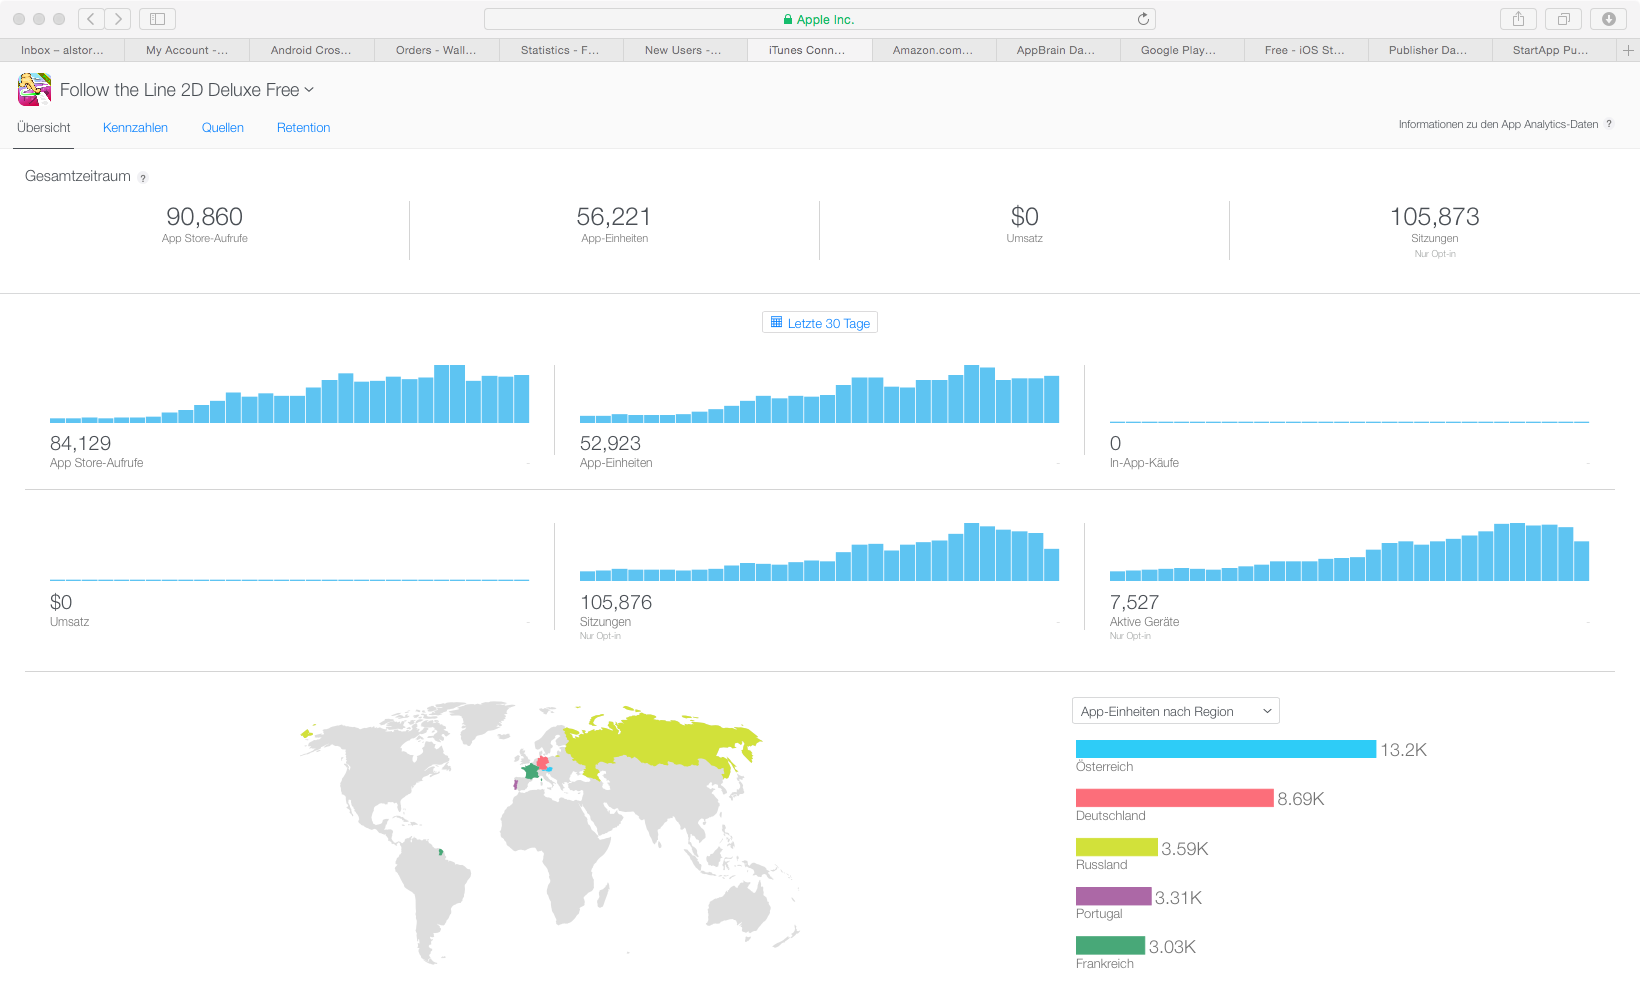
Task: Switch to the Quellen tab
Action: pyautogui.click(x=223, y=128)
